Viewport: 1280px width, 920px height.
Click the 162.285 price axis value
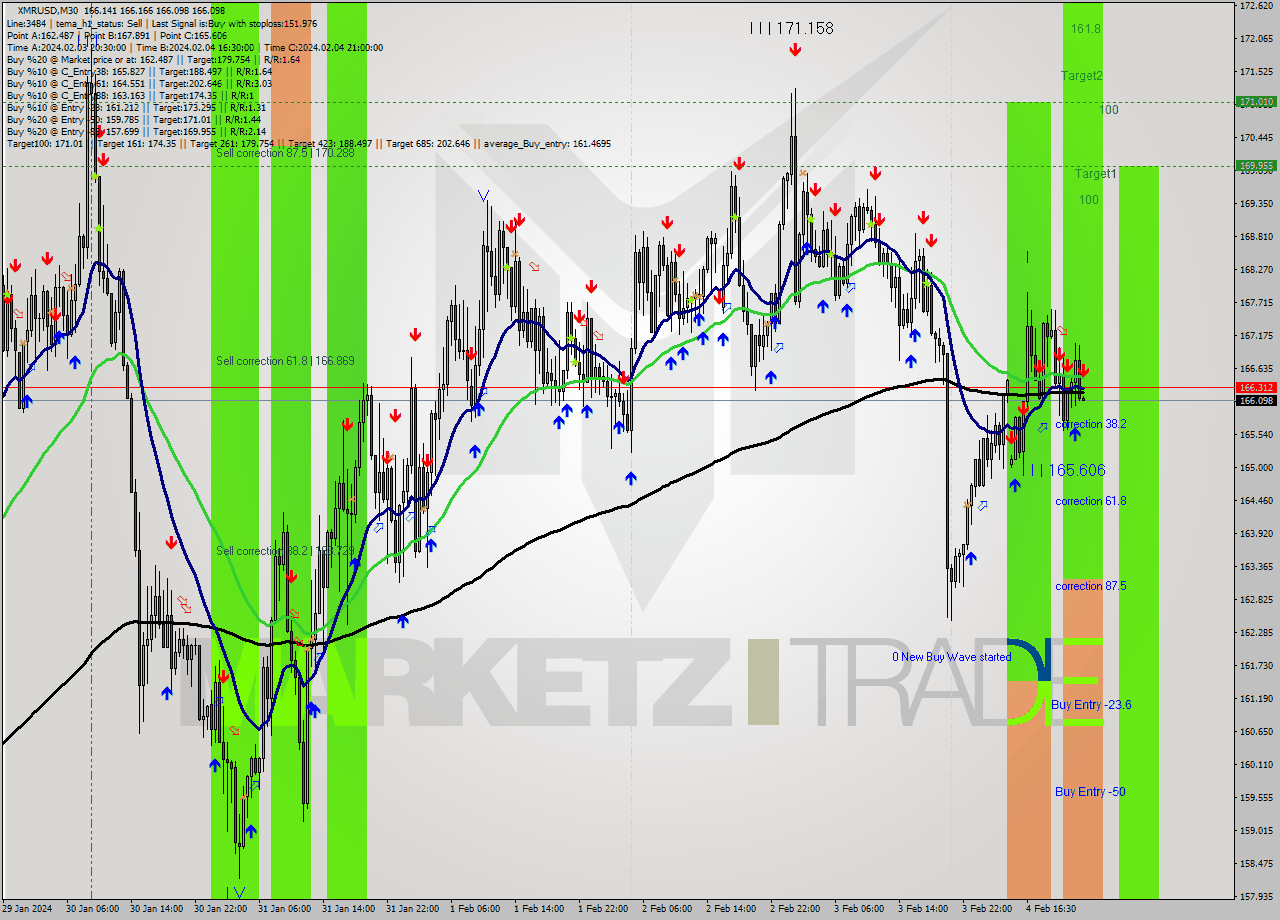click(x=1256, y=633)
